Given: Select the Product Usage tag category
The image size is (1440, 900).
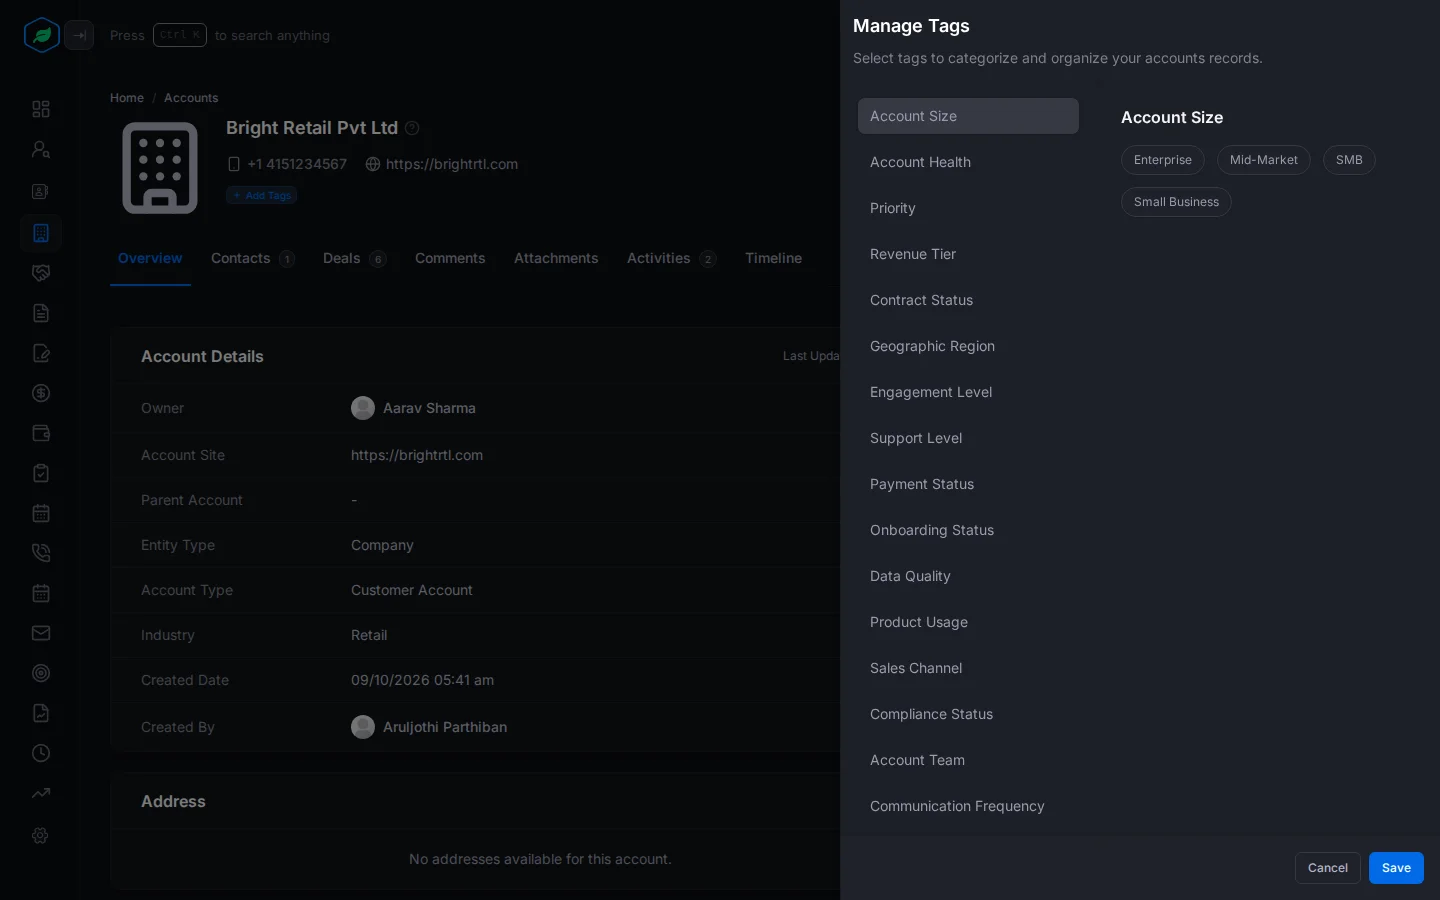Looking at the screenshot, I should 968,622.
